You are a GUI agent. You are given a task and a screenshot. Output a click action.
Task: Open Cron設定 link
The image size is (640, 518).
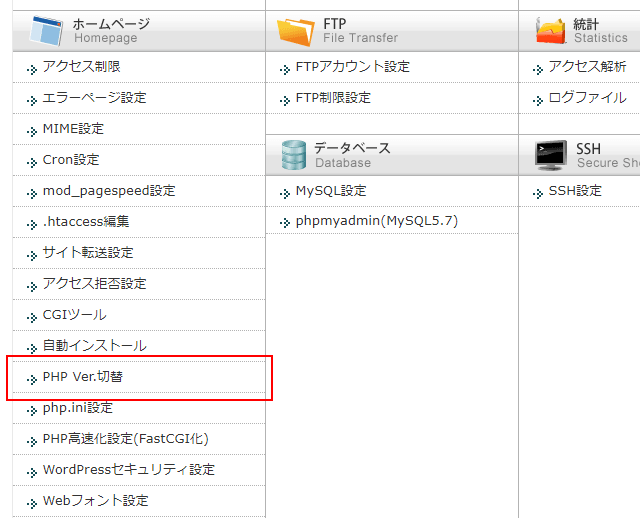point(71,160)
